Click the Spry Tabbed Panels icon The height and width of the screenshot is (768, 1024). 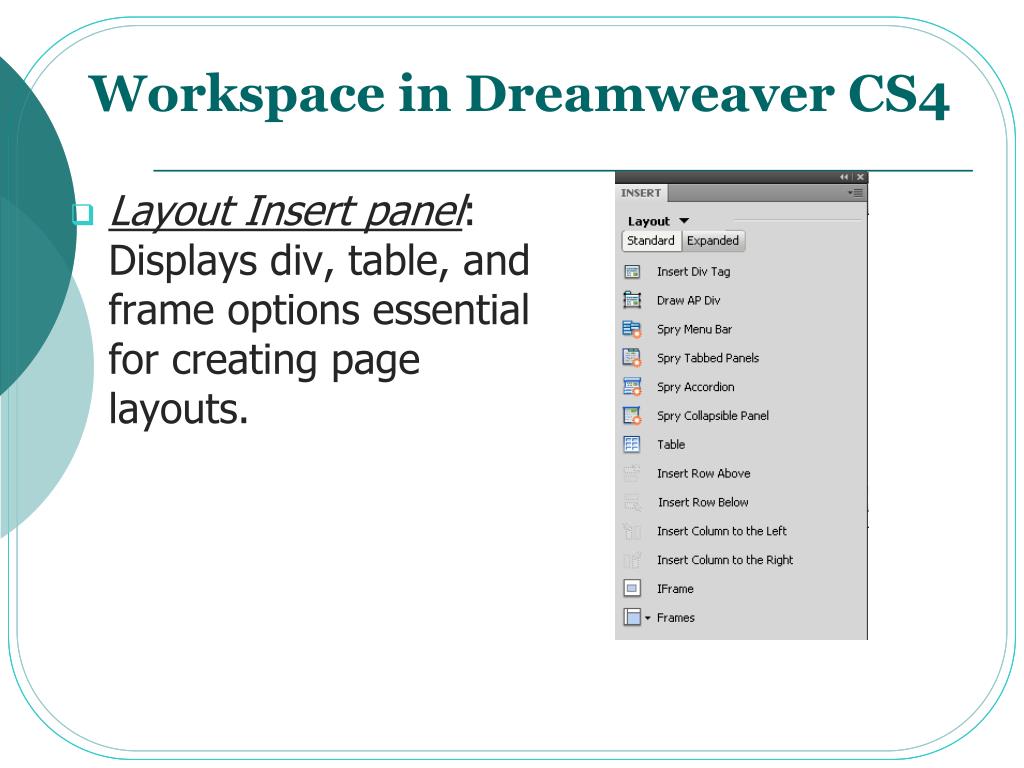pyautogui.click(x=632, y=358)
